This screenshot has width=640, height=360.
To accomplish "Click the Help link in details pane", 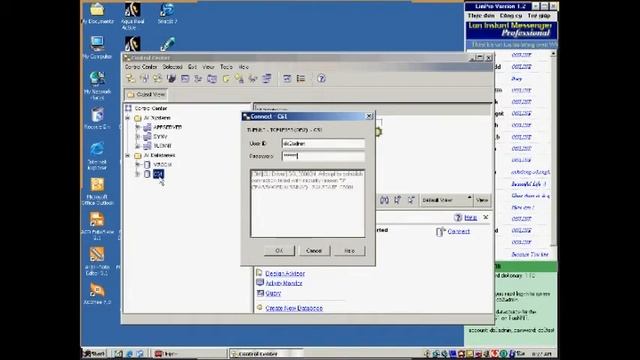I will pyautogui.click(x=471, y=218).
